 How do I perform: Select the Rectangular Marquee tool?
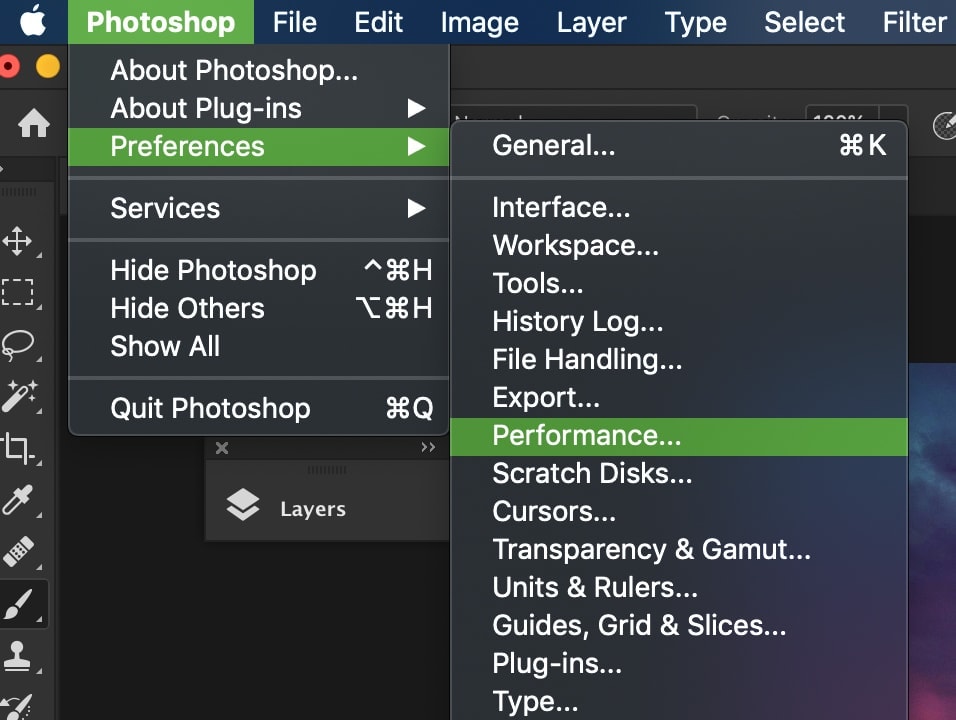(x=18, y=292)
